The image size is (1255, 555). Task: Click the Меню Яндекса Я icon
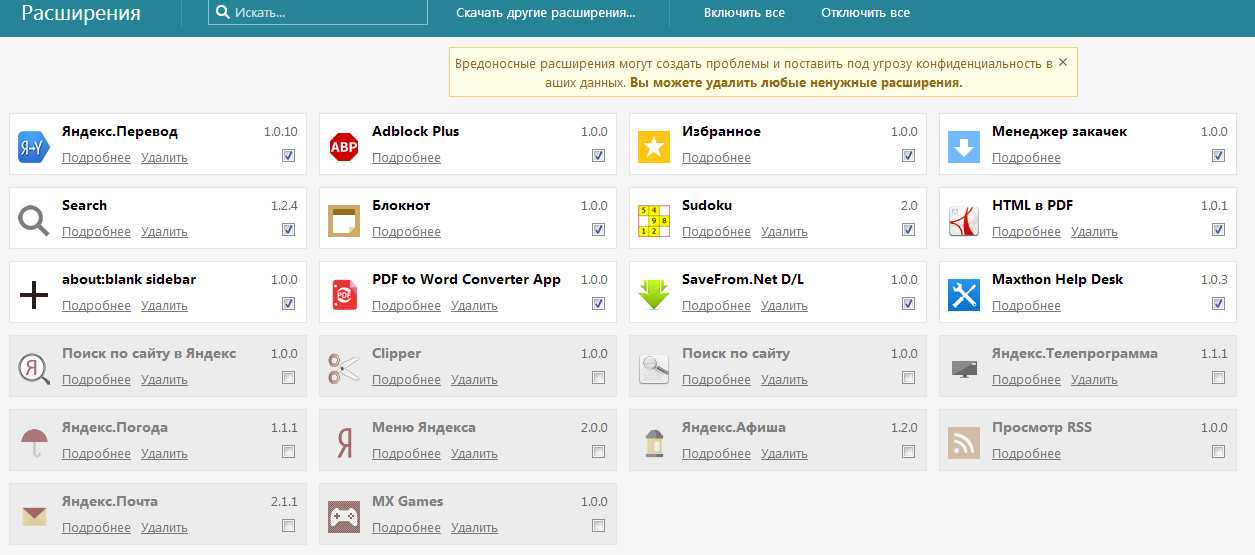tap(344, 443)
